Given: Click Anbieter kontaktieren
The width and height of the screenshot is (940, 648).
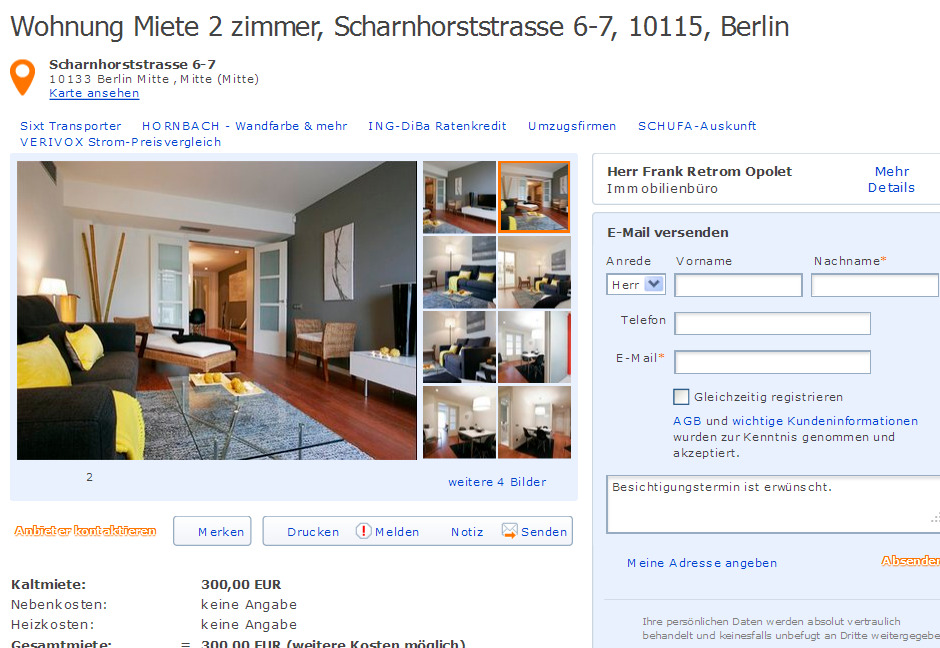Looking at the screenshot, I should pos(85,531).
